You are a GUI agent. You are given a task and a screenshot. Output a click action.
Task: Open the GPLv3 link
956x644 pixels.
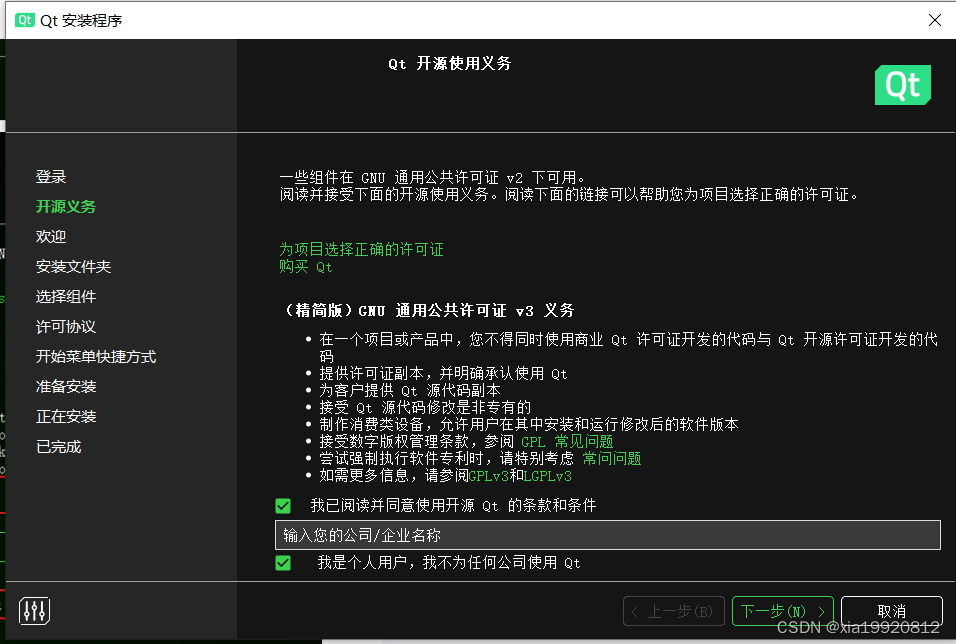488,476
